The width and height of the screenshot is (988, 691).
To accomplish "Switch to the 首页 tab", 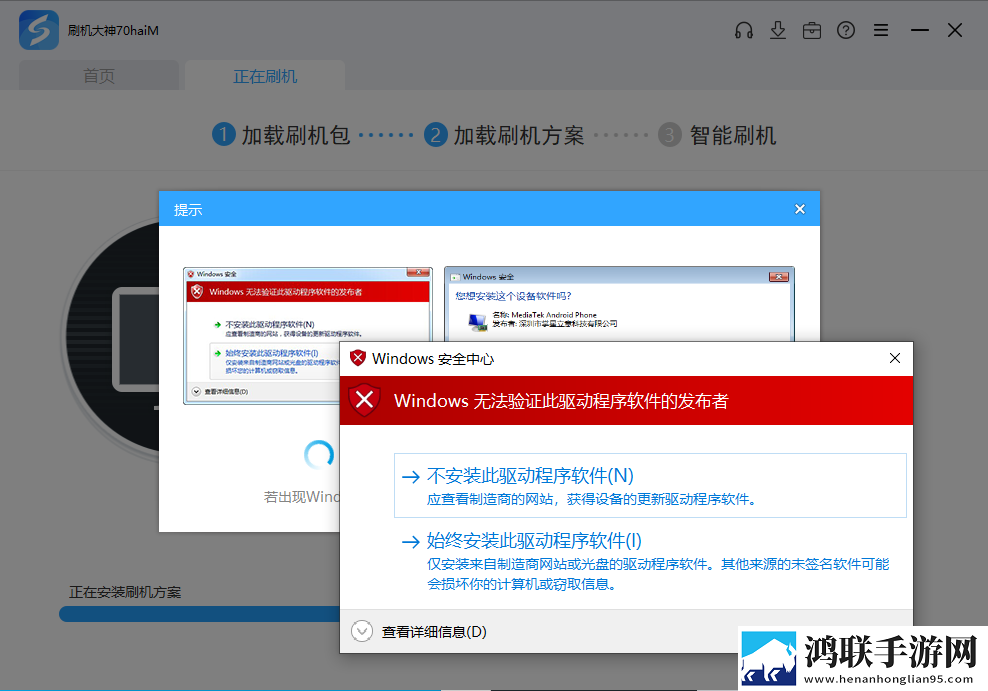I will click(x=99, y=76).
